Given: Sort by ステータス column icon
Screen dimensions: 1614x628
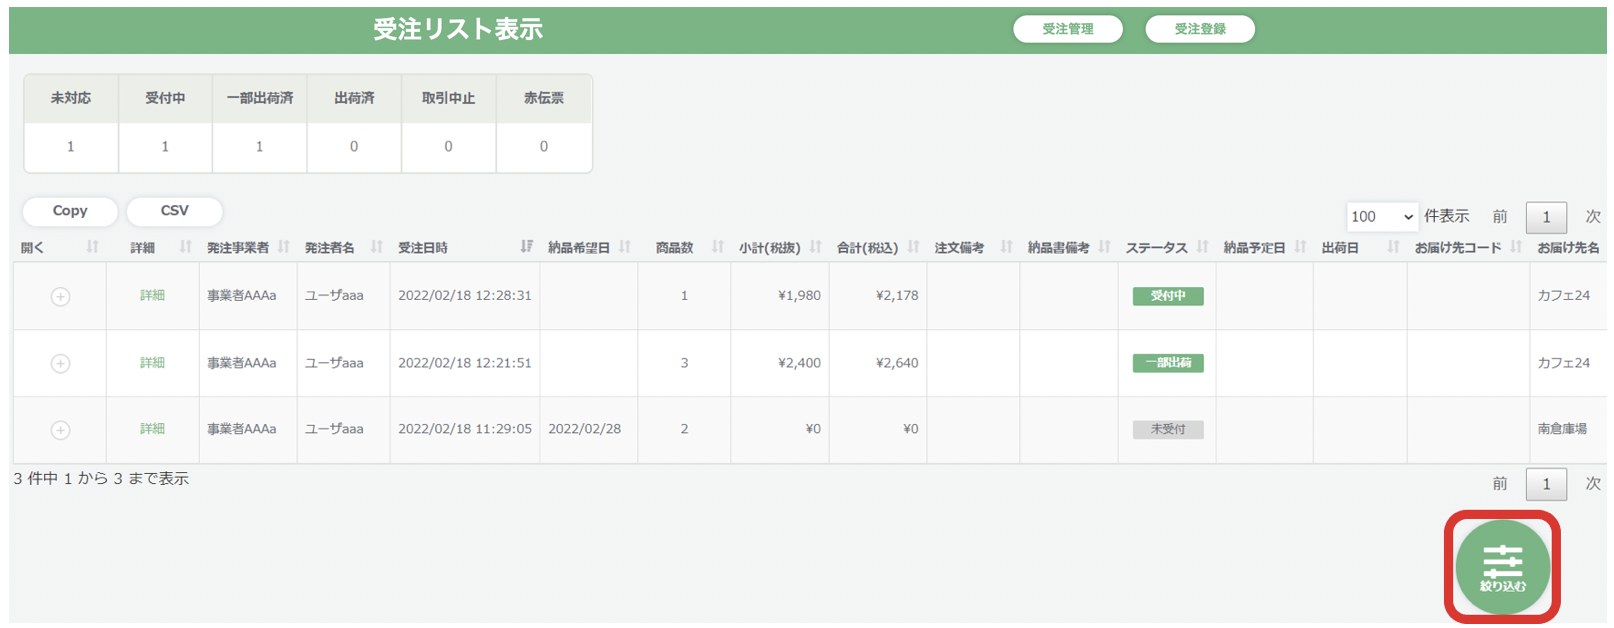Looking at the screenshot, I should [1203, 247].
